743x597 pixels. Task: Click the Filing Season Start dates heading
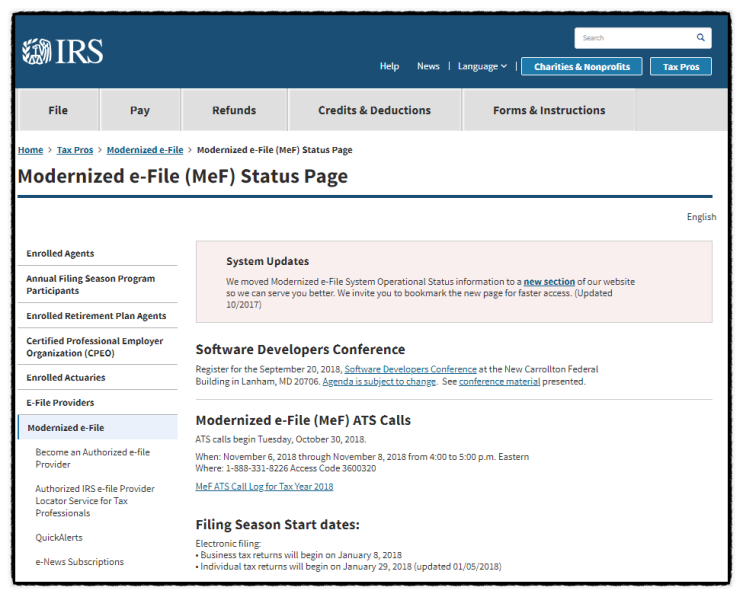click(x=278, y=525)
